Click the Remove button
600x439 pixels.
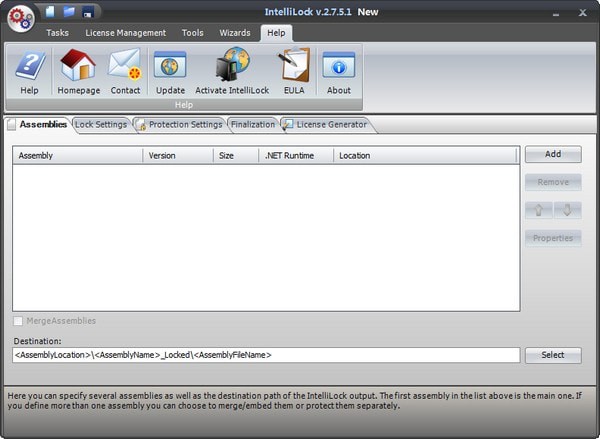coord(553,182)
